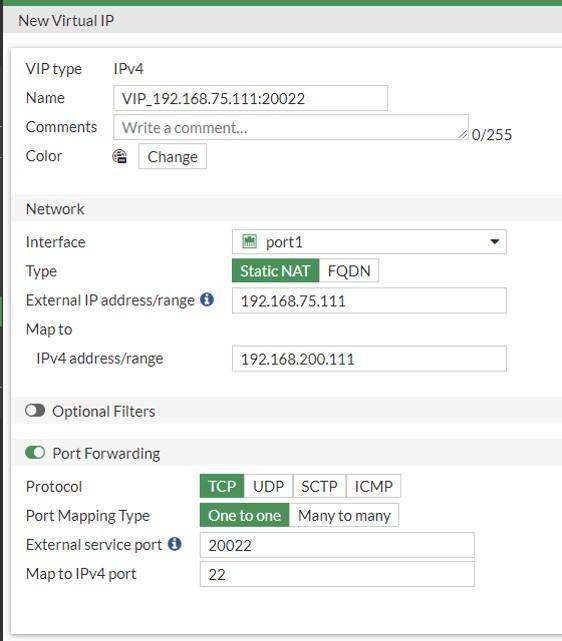Click the External service port field

coord(337,545)
